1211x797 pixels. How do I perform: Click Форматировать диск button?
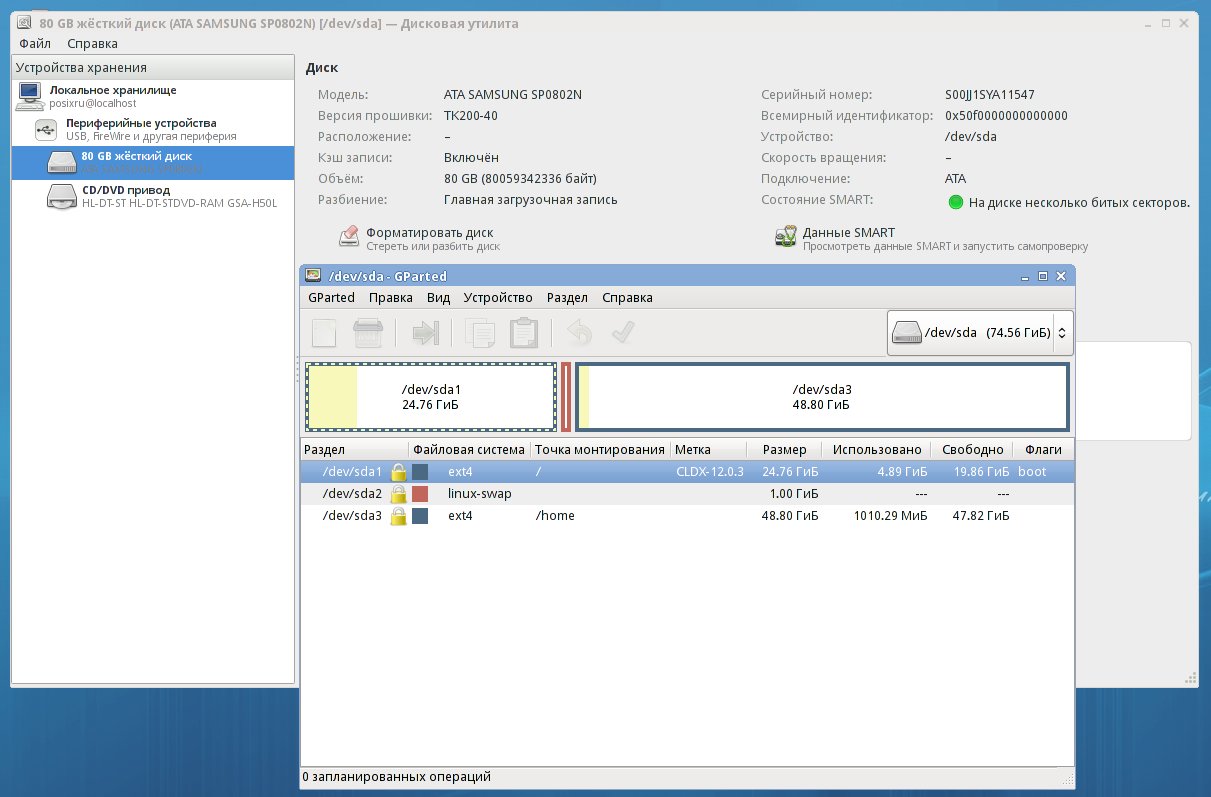click(419, 238)
